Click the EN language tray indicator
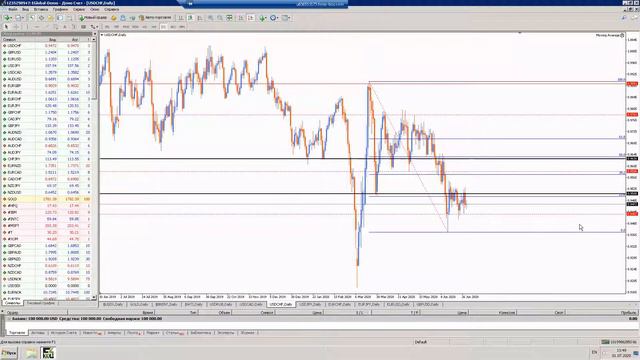This screenshot has width=640, height=360. (594, 352)
